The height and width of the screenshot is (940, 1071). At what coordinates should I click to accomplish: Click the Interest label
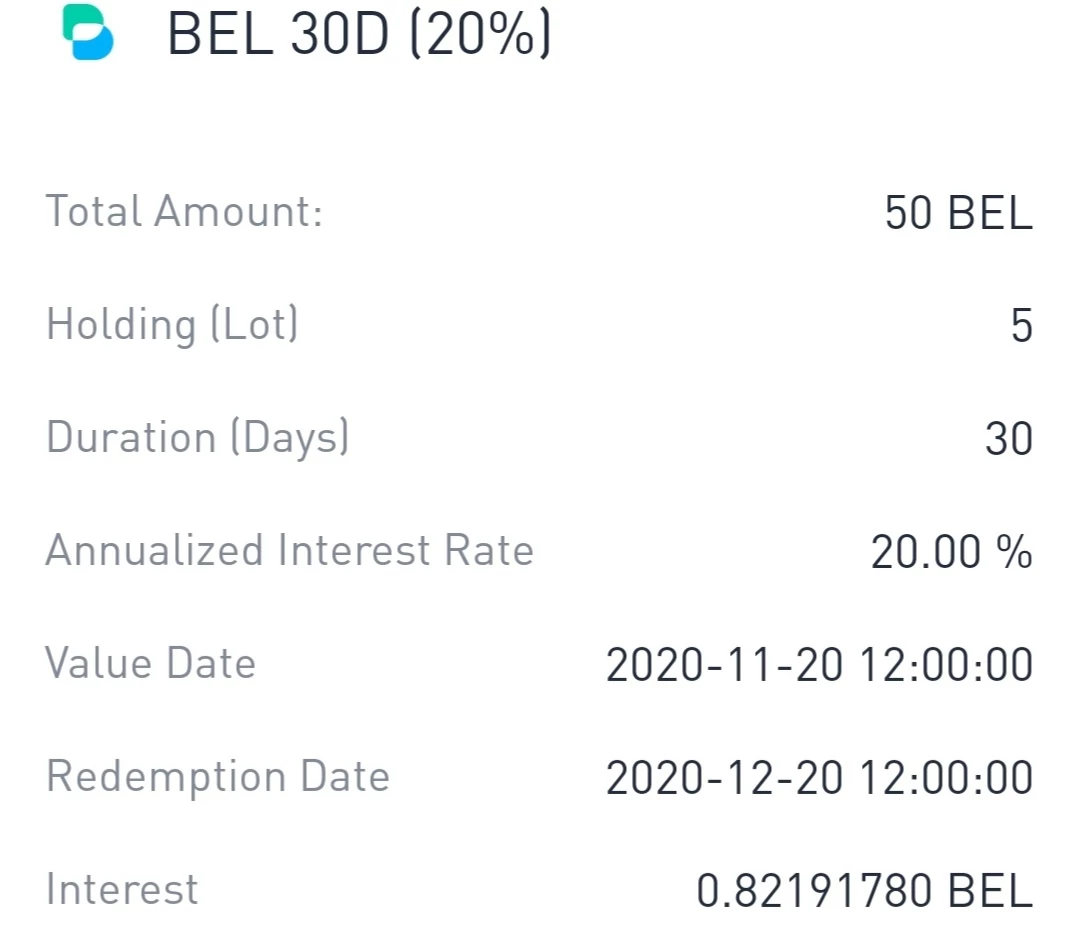(122, 889)
